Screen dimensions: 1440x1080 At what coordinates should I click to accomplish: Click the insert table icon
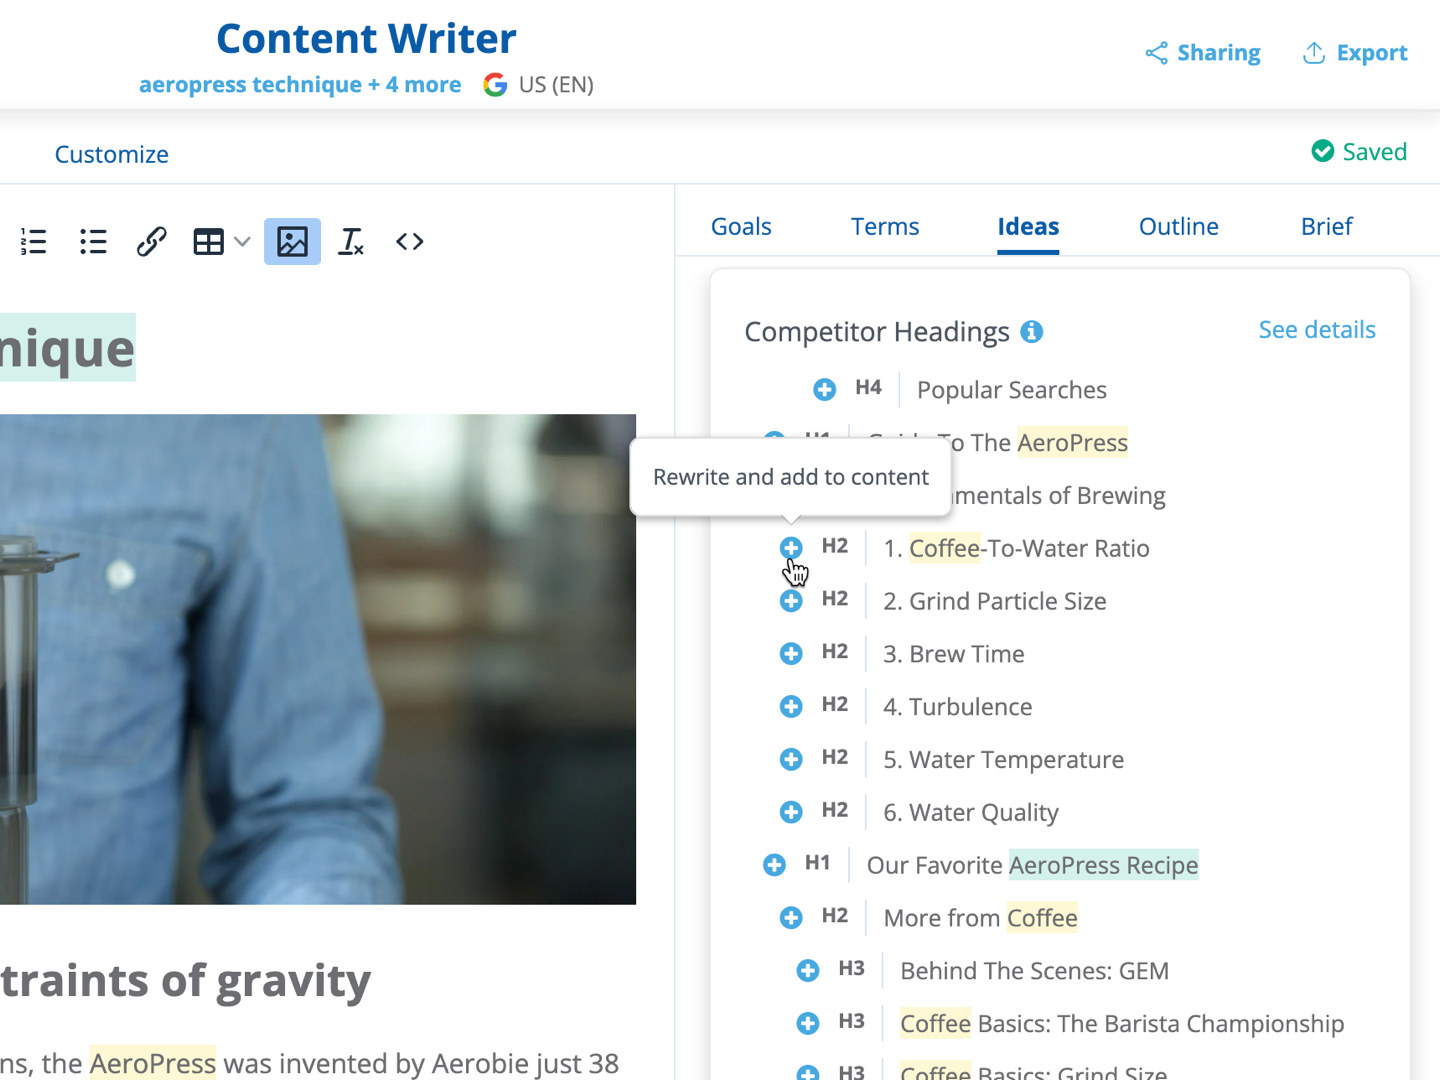(x=209, y=241)
